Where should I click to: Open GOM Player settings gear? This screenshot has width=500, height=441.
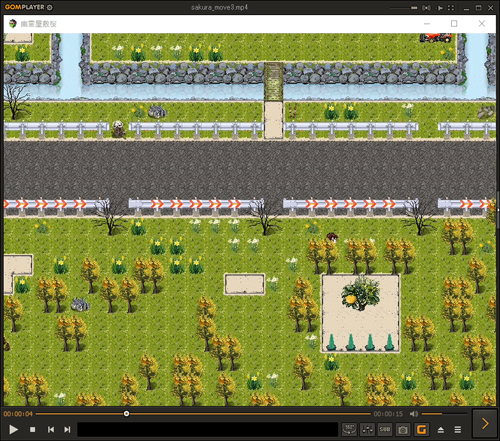coord(50,7)
